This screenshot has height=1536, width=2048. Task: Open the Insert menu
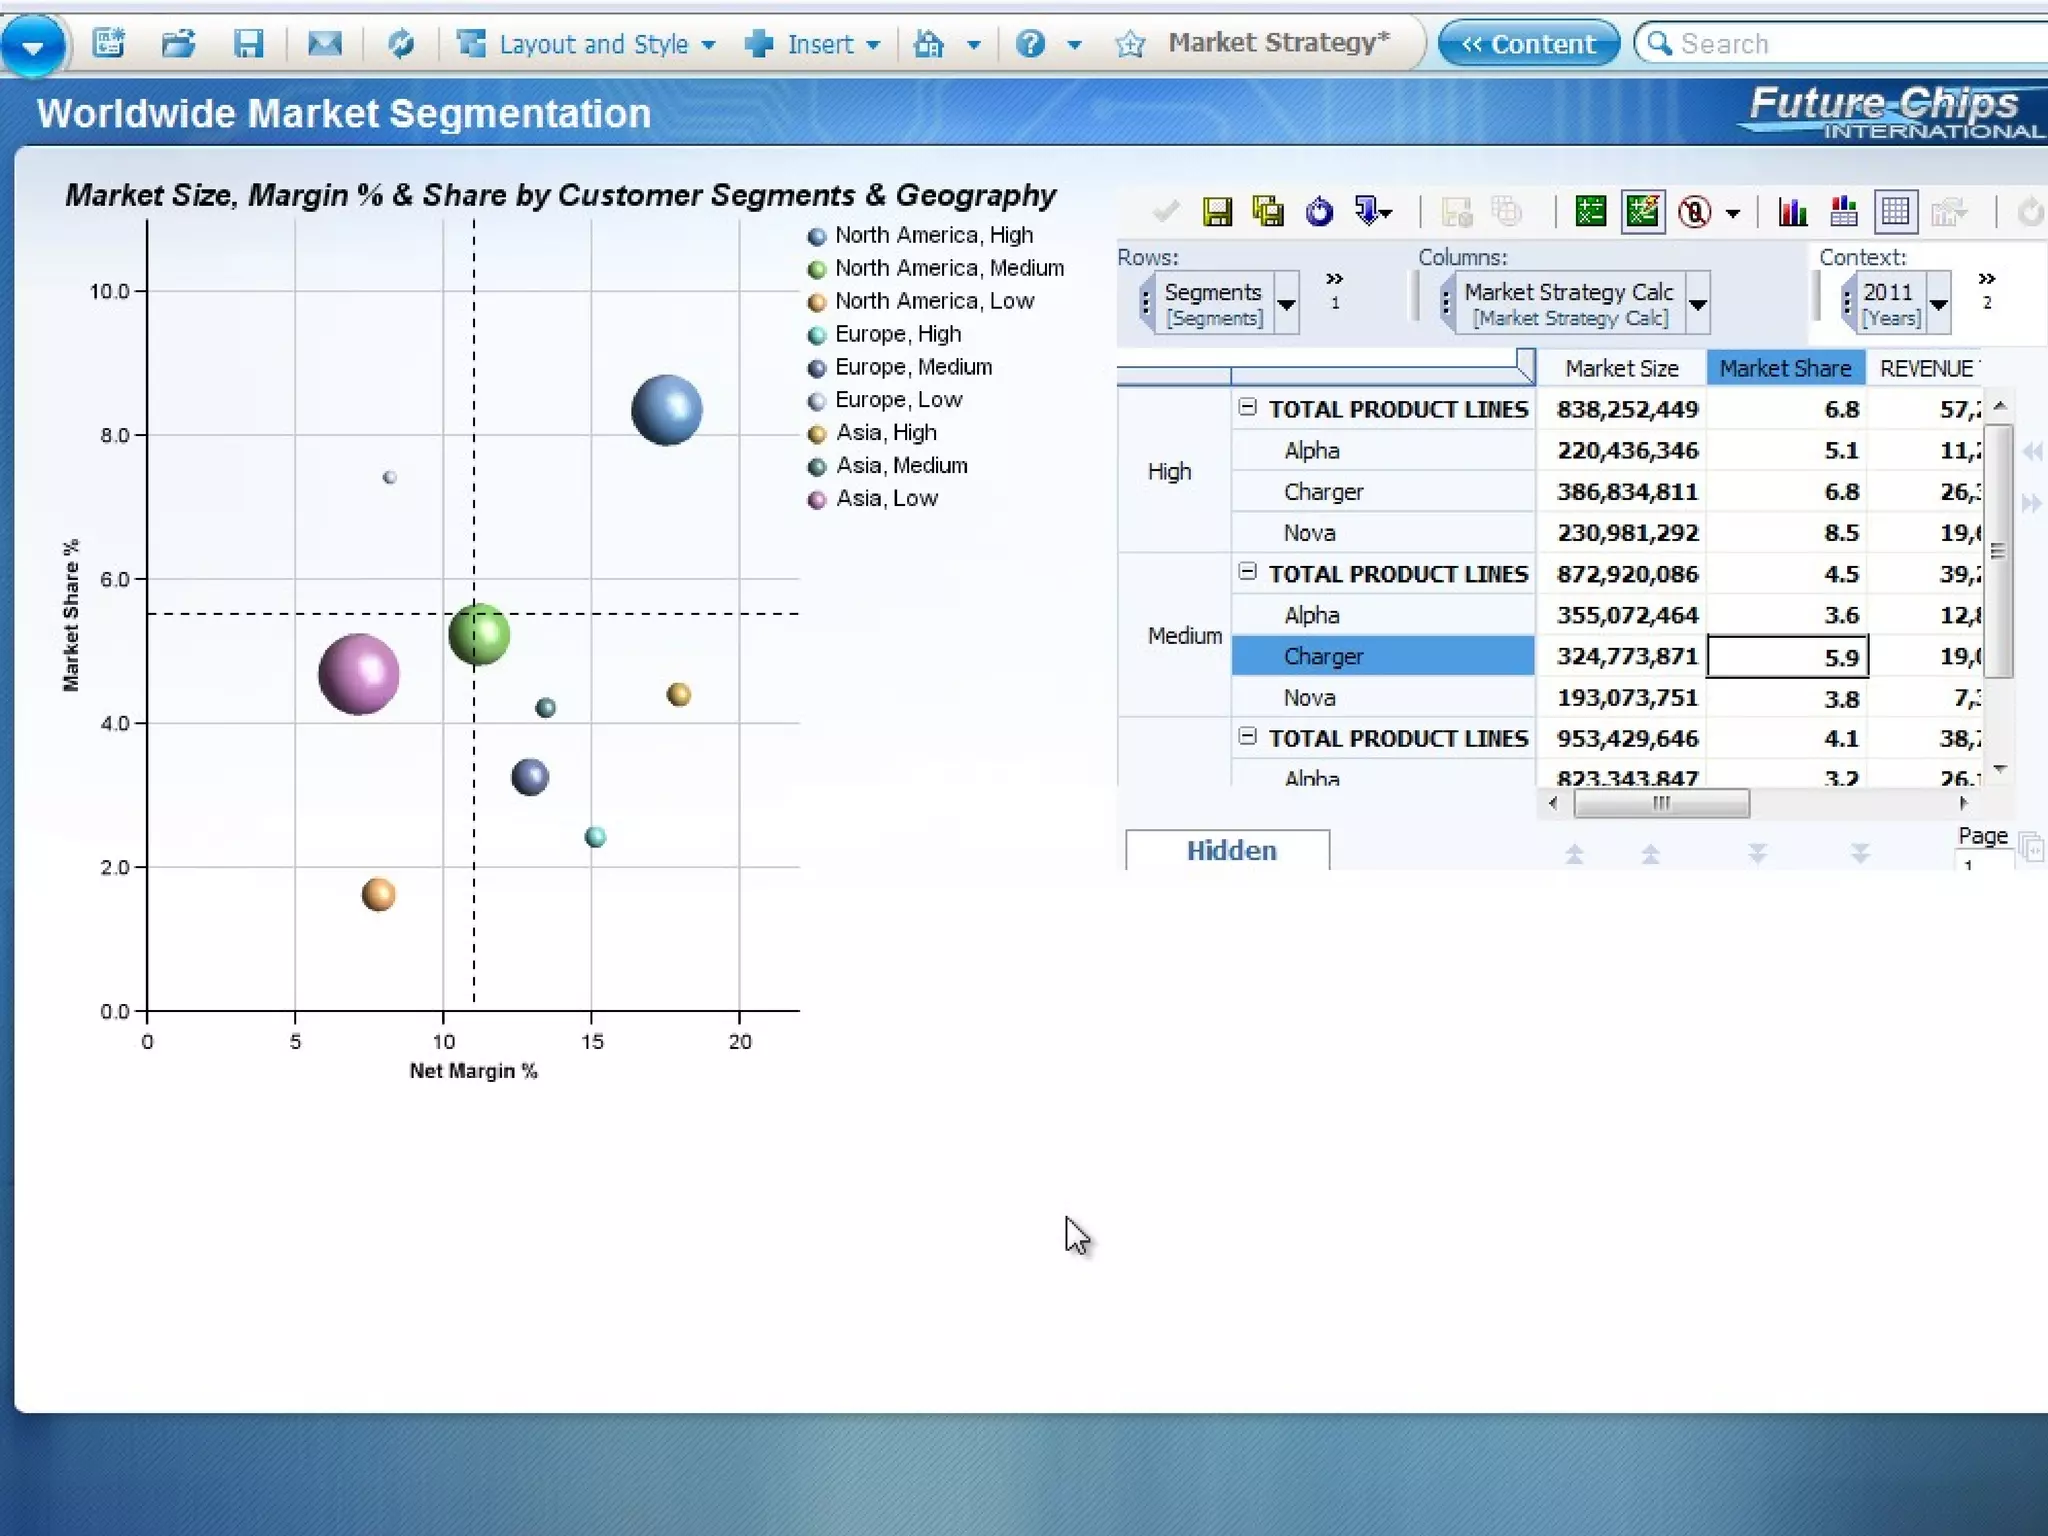click(820, 44)
